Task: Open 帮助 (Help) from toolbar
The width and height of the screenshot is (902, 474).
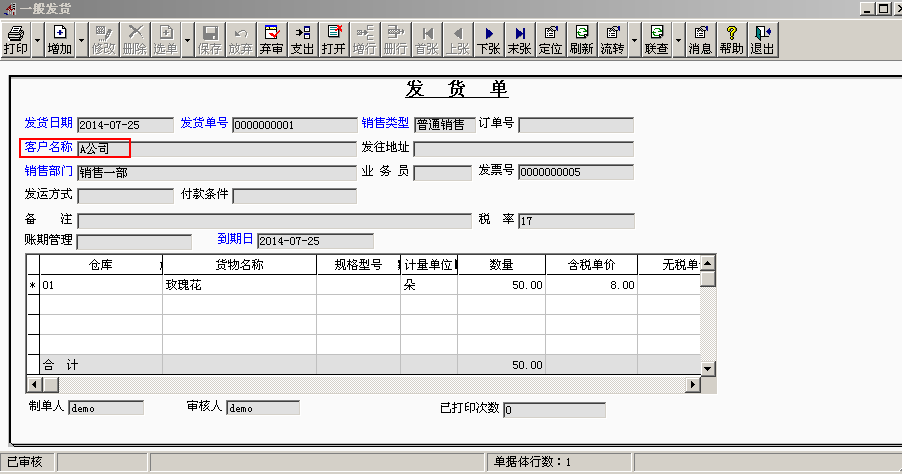Action: coord(731,40)
